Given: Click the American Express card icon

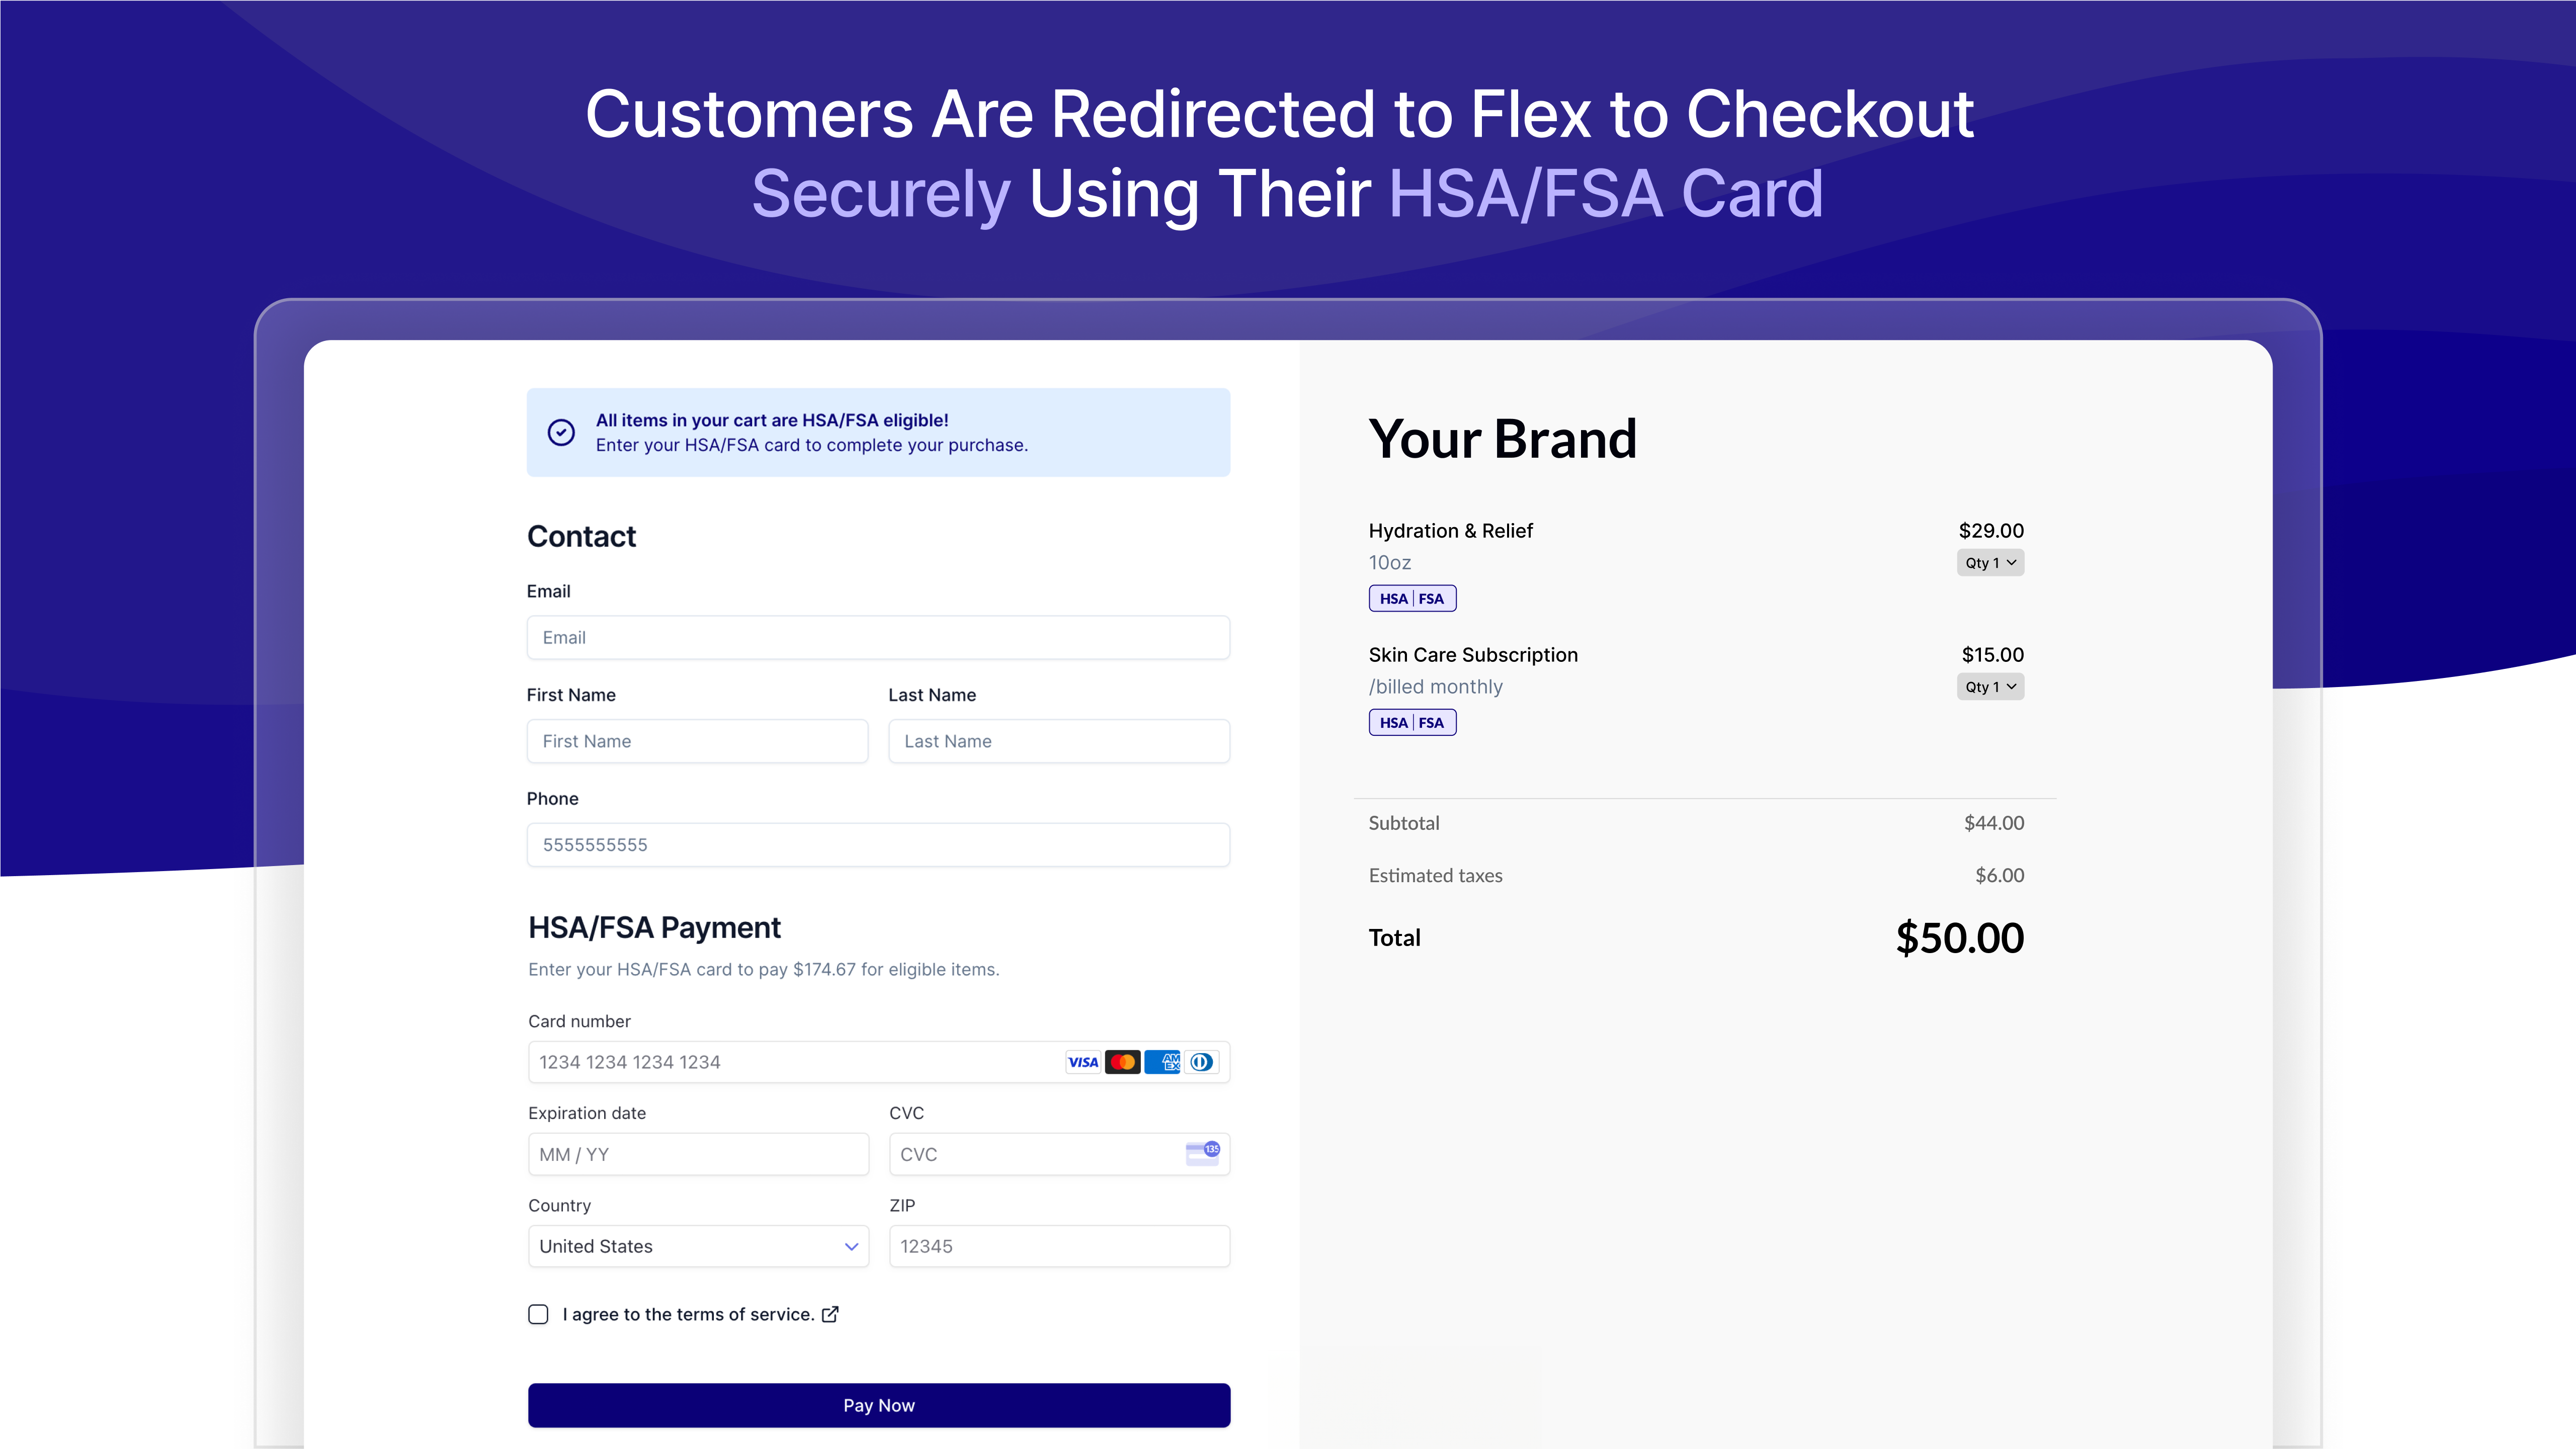Looking at the screenshot, I should tap(1162, 1062).
